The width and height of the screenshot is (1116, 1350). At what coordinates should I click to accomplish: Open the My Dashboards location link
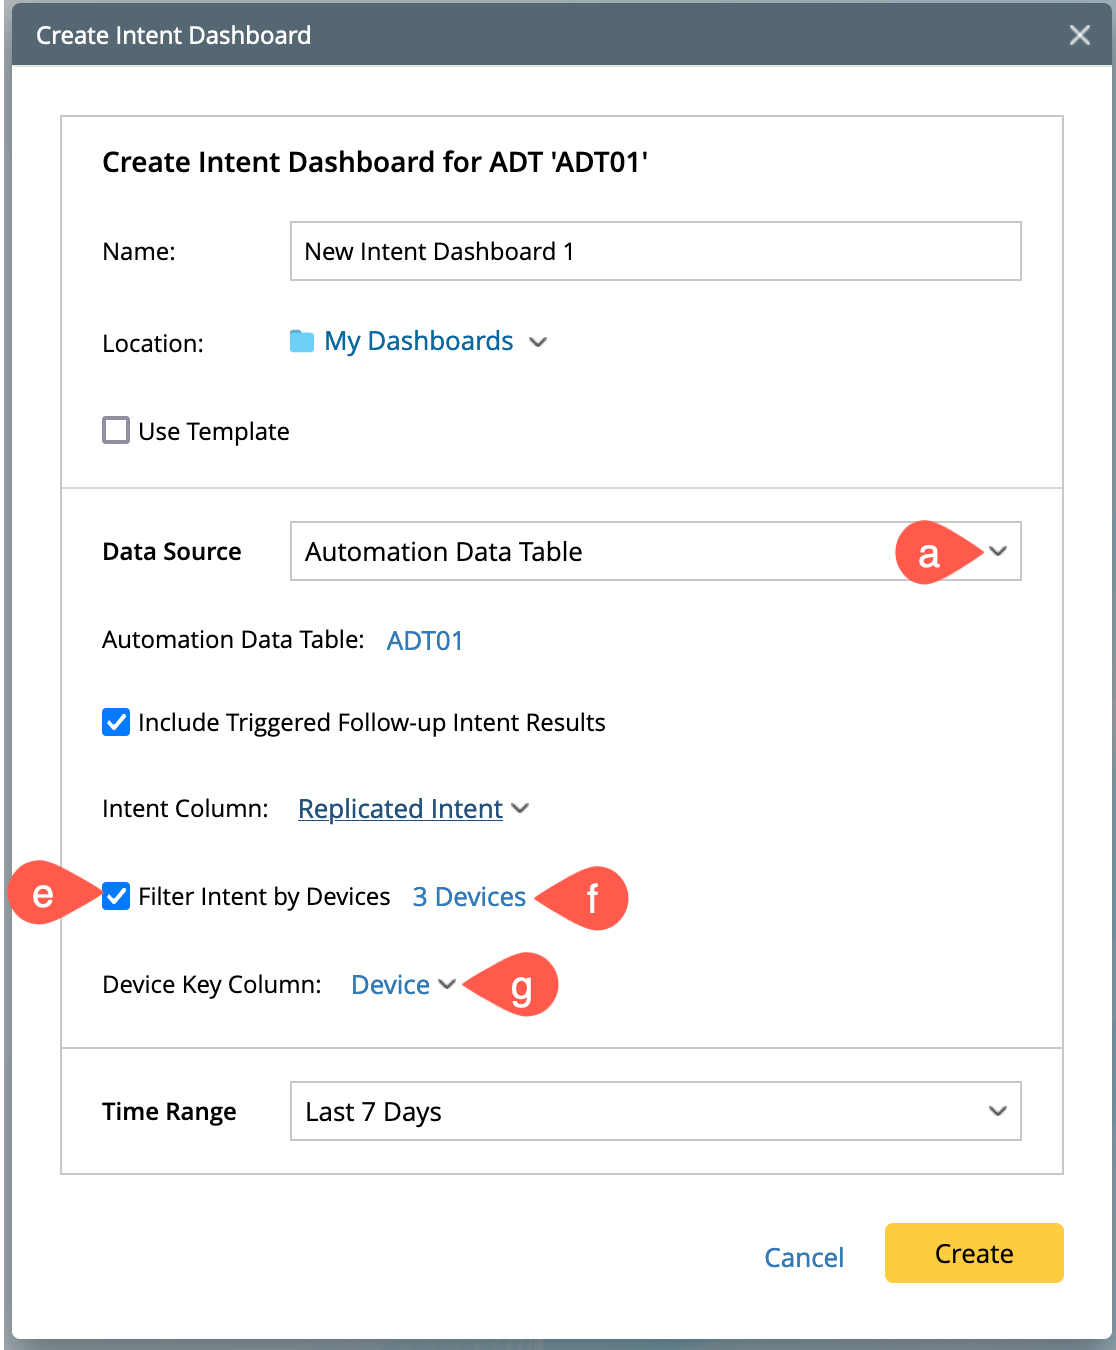(x=418, y=342)
